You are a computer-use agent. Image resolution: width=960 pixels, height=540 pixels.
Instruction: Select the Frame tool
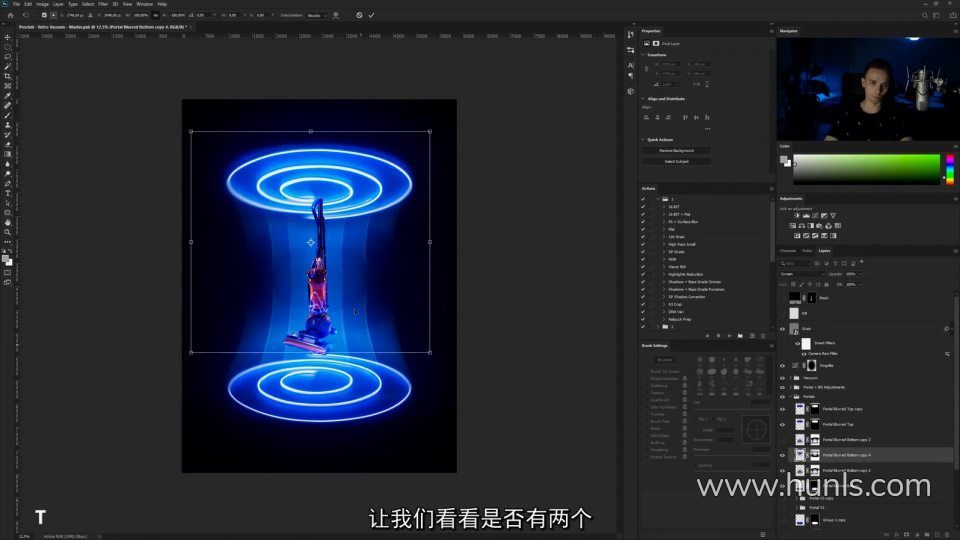click(x=7, y=86)
